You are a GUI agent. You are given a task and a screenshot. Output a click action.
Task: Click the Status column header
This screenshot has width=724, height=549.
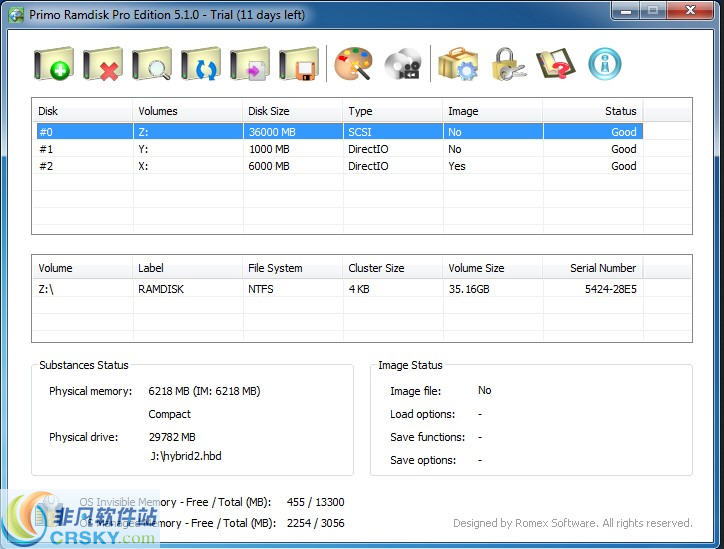click(593, 111)
